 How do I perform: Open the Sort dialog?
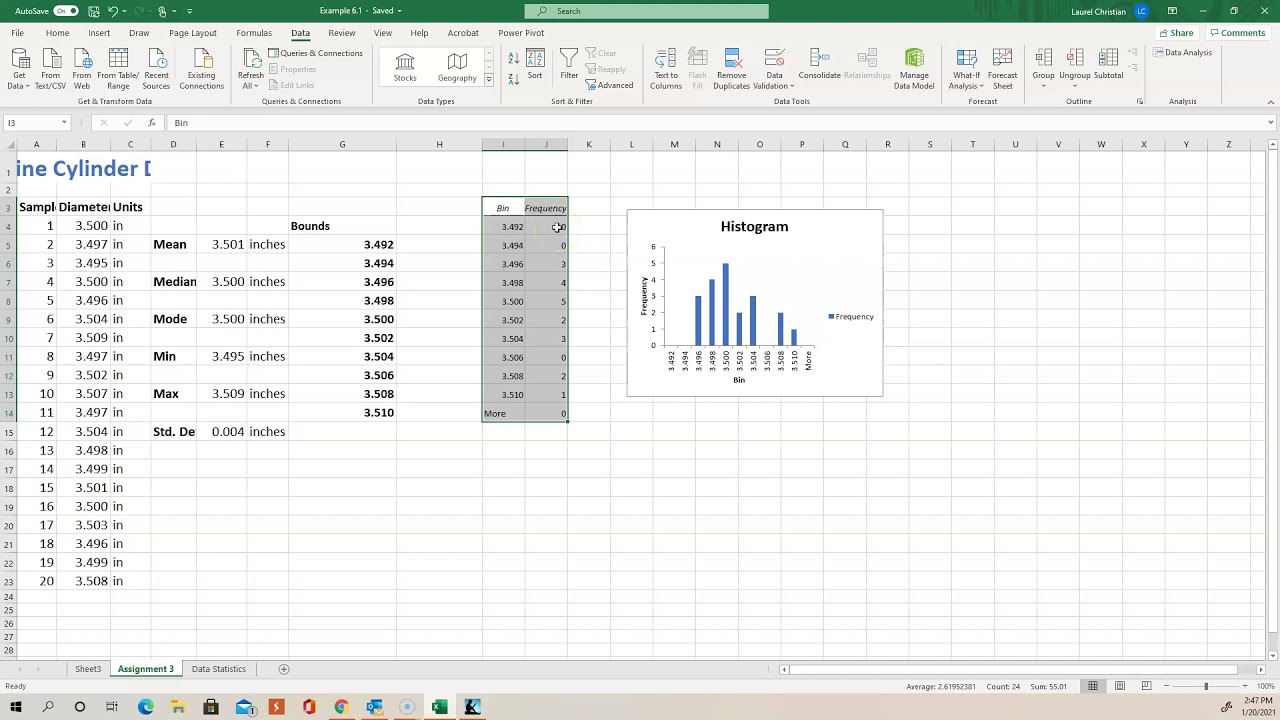[x=535, y=66]
